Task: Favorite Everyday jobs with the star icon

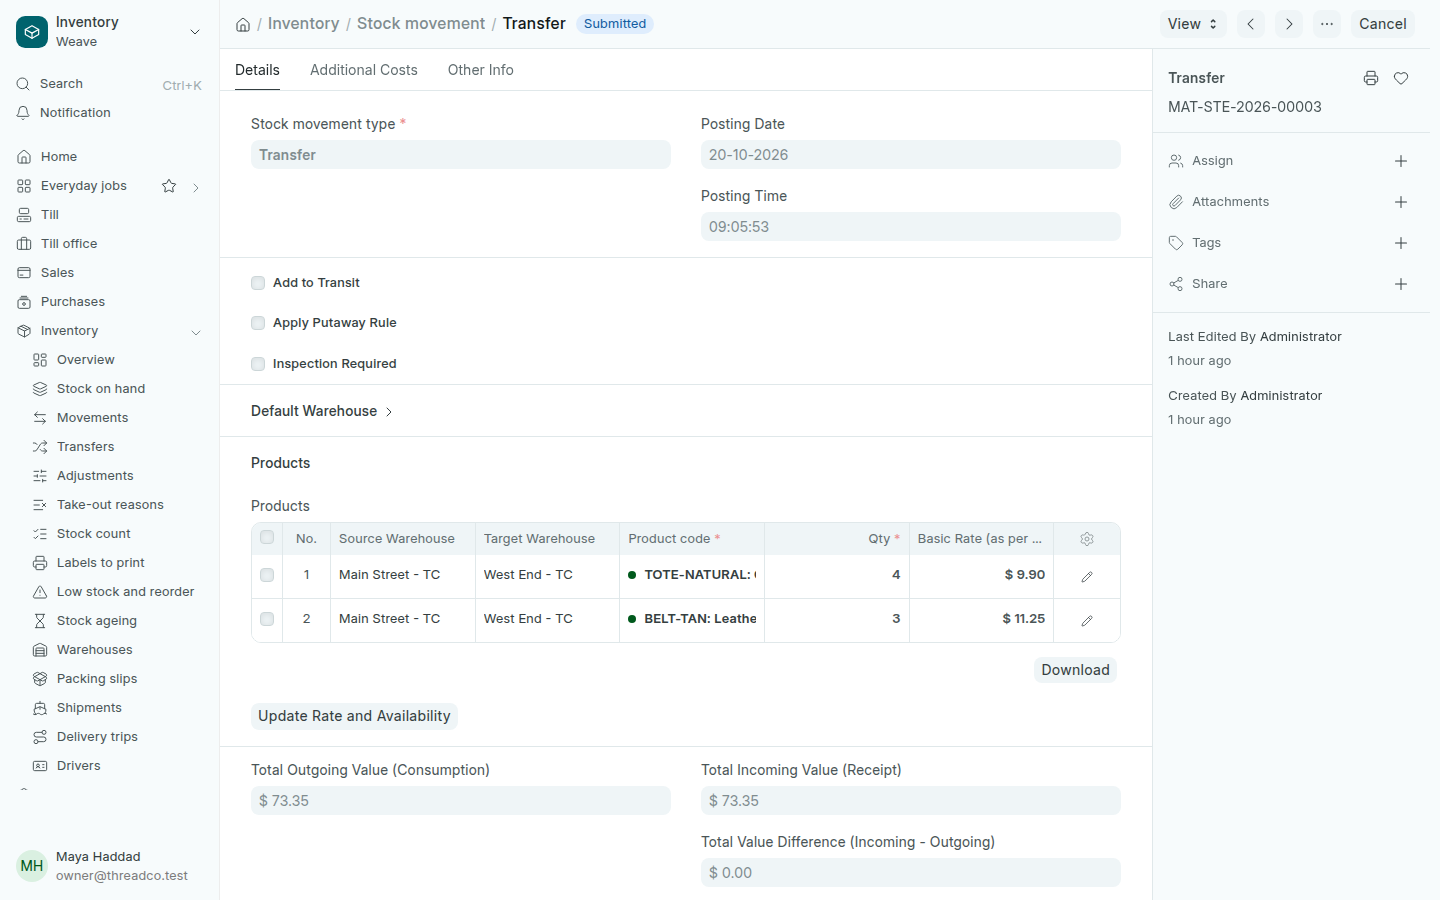Action: (169, 186)
